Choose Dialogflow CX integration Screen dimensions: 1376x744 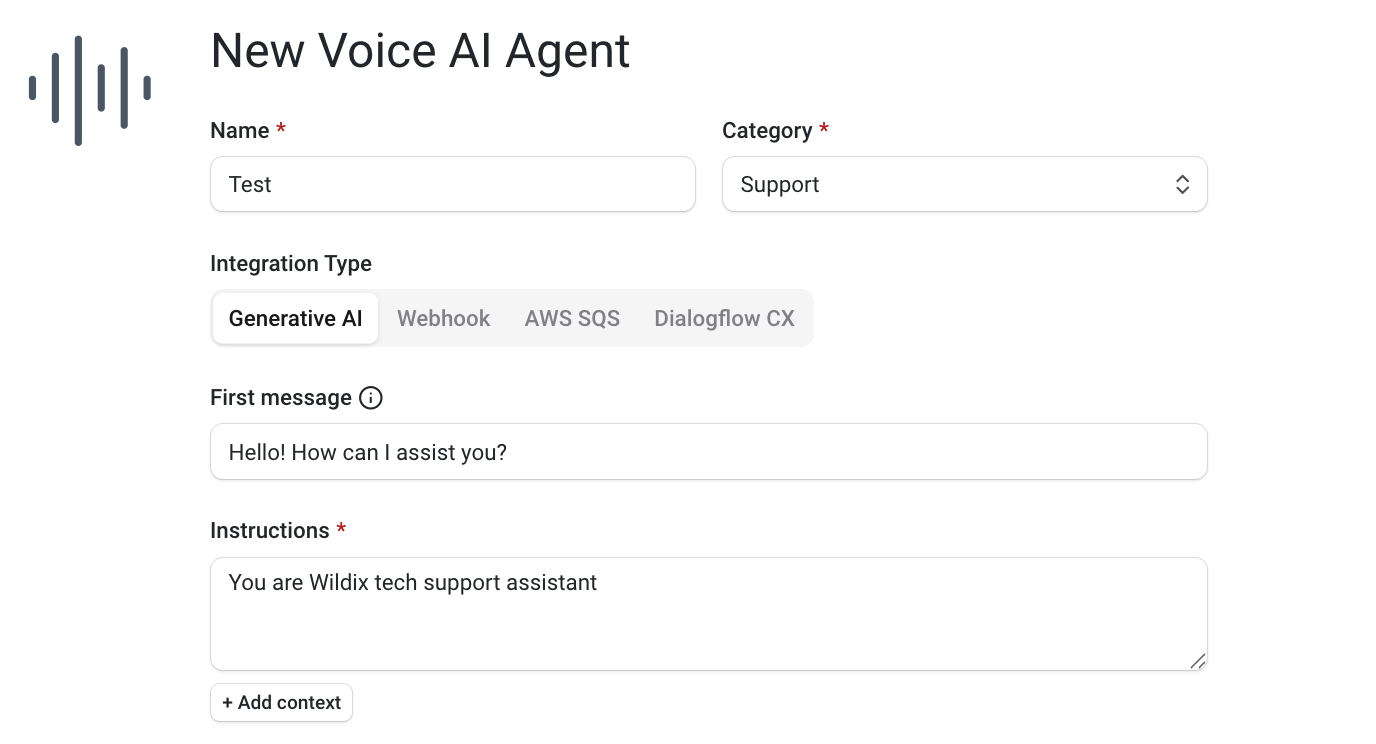(x=724, y=318)
